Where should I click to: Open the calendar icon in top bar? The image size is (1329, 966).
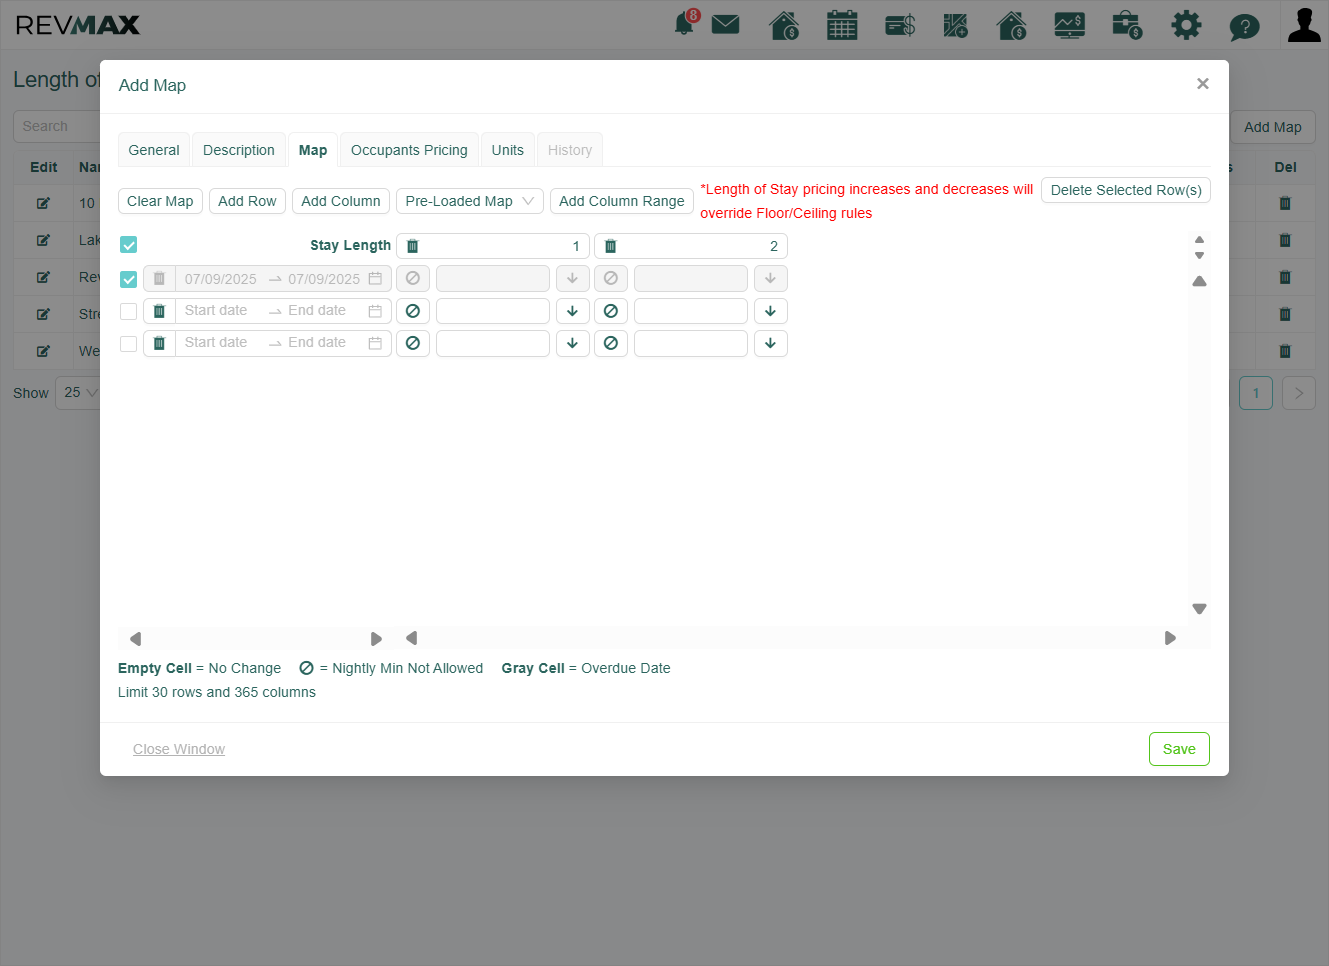point(842,25)
